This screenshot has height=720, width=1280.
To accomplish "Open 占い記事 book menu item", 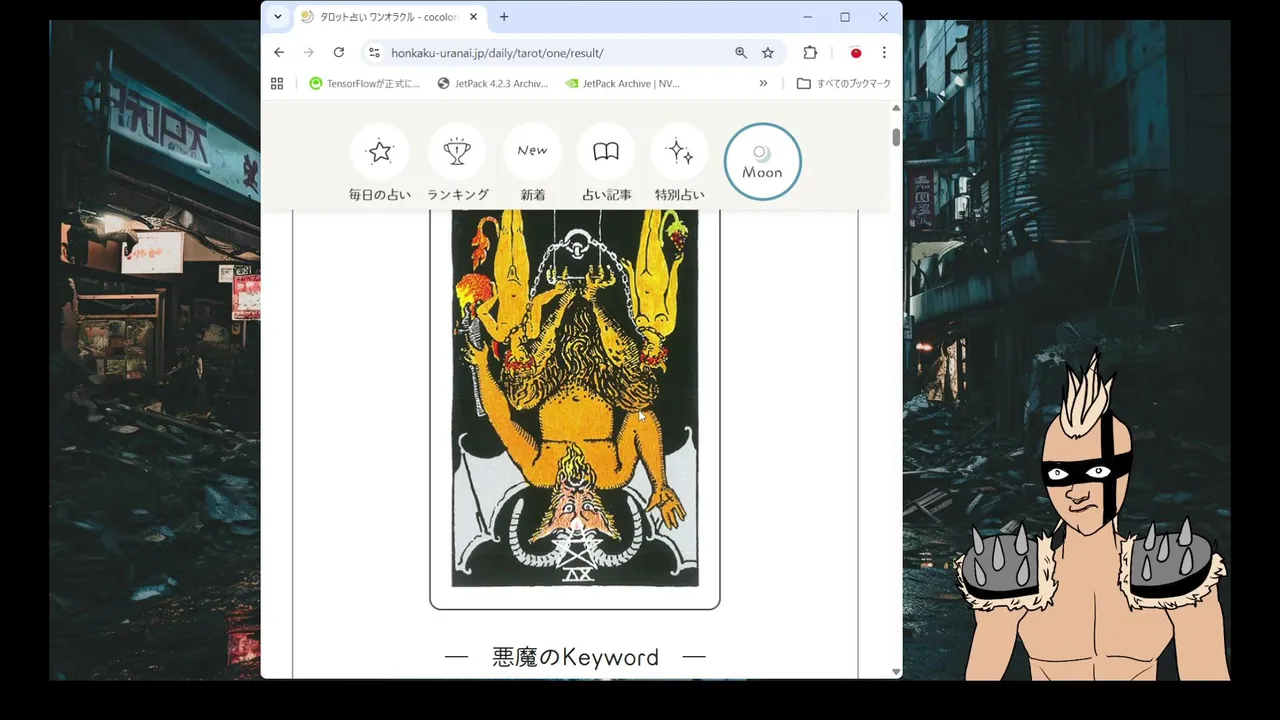I will pos(606,163).
